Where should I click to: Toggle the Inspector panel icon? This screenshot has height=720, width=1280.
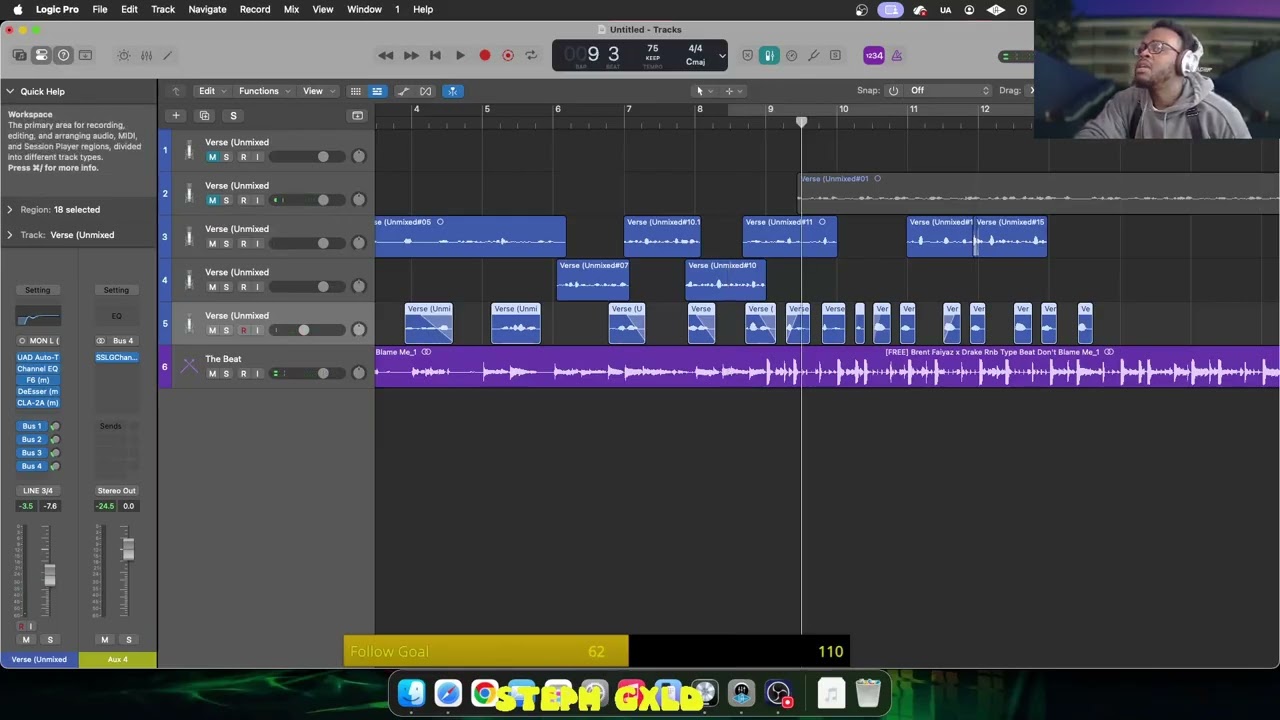pos(41,55)
